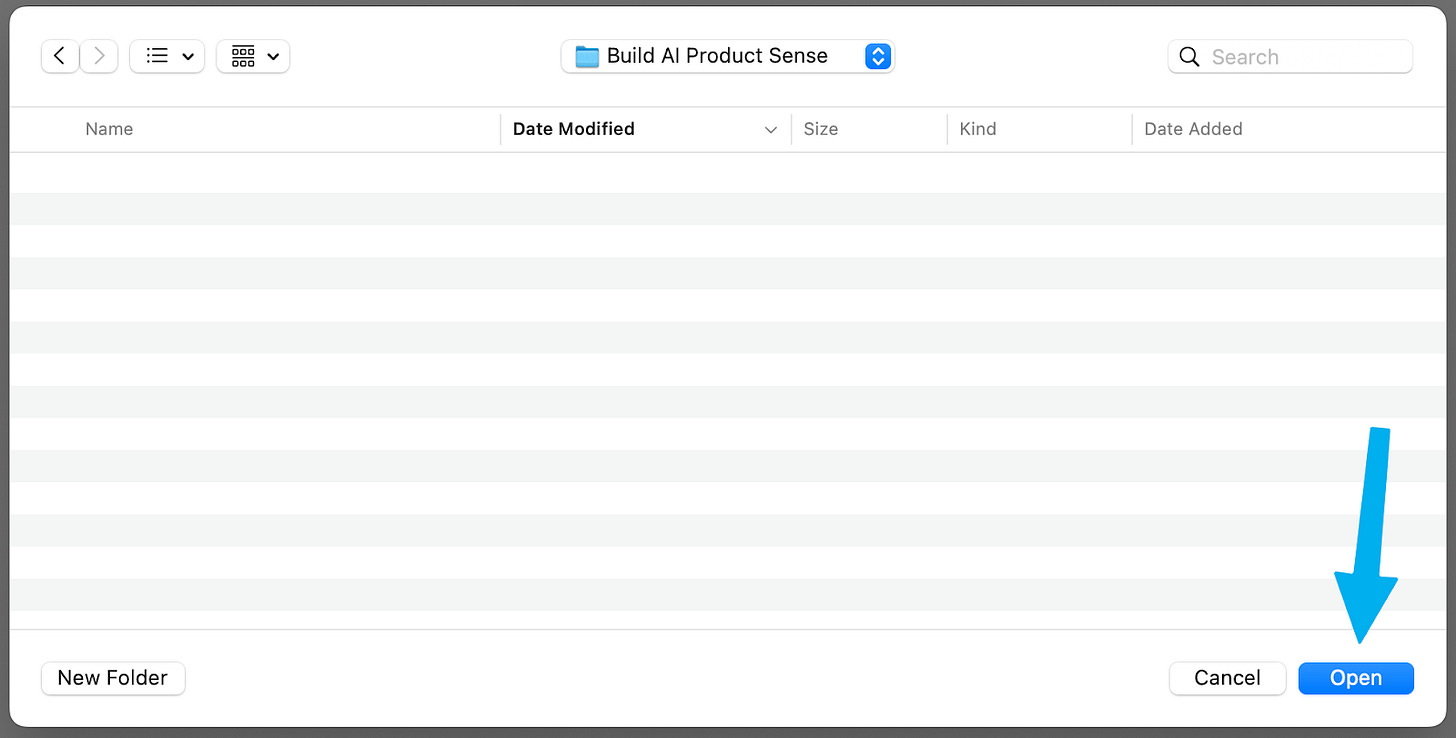Toggle sort order arrow on Date Modified
The height and width of the screenshot is (738, 1456).
(x=770, y=130)
